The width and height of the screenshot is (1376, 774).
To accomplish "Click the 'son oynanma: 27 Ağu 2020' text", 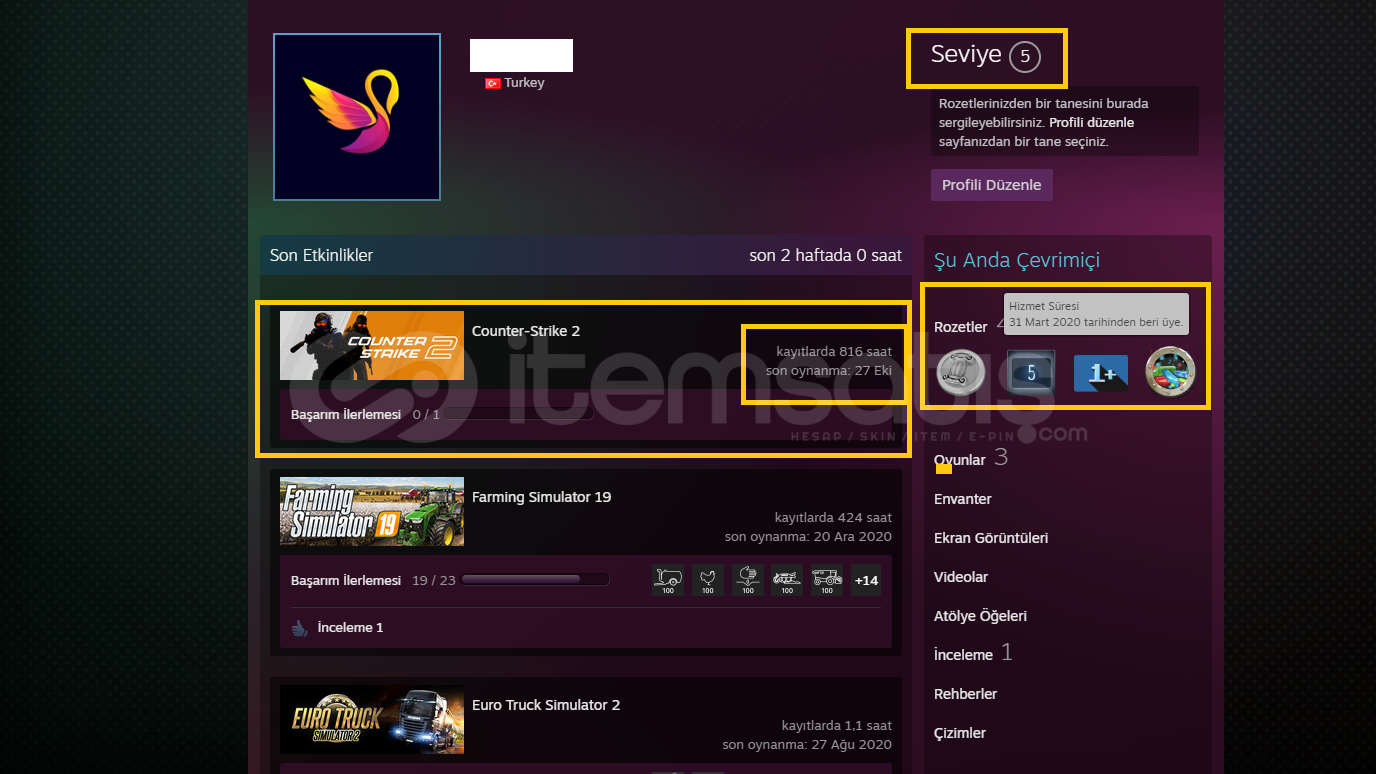I will click(x=808, y=745).
